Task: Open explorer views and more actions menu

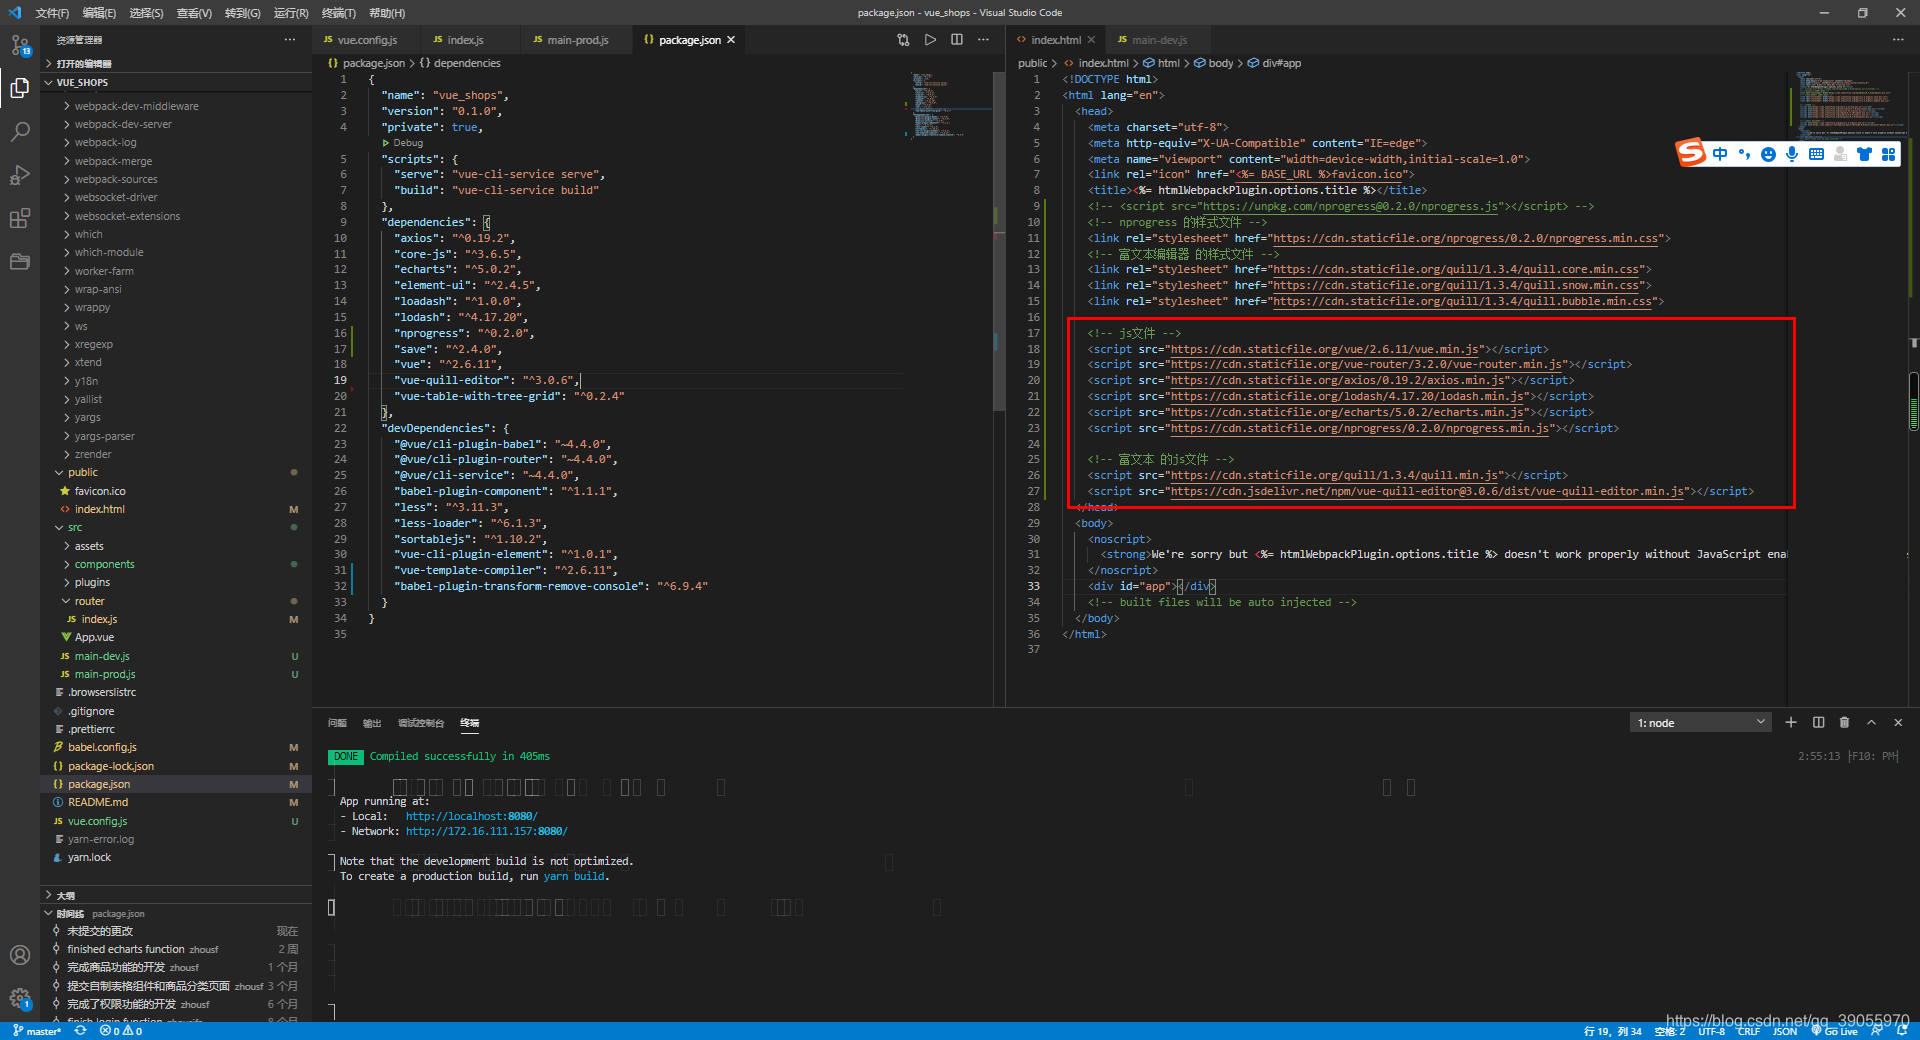Action: pyautogui.click(x=290, y=40)
